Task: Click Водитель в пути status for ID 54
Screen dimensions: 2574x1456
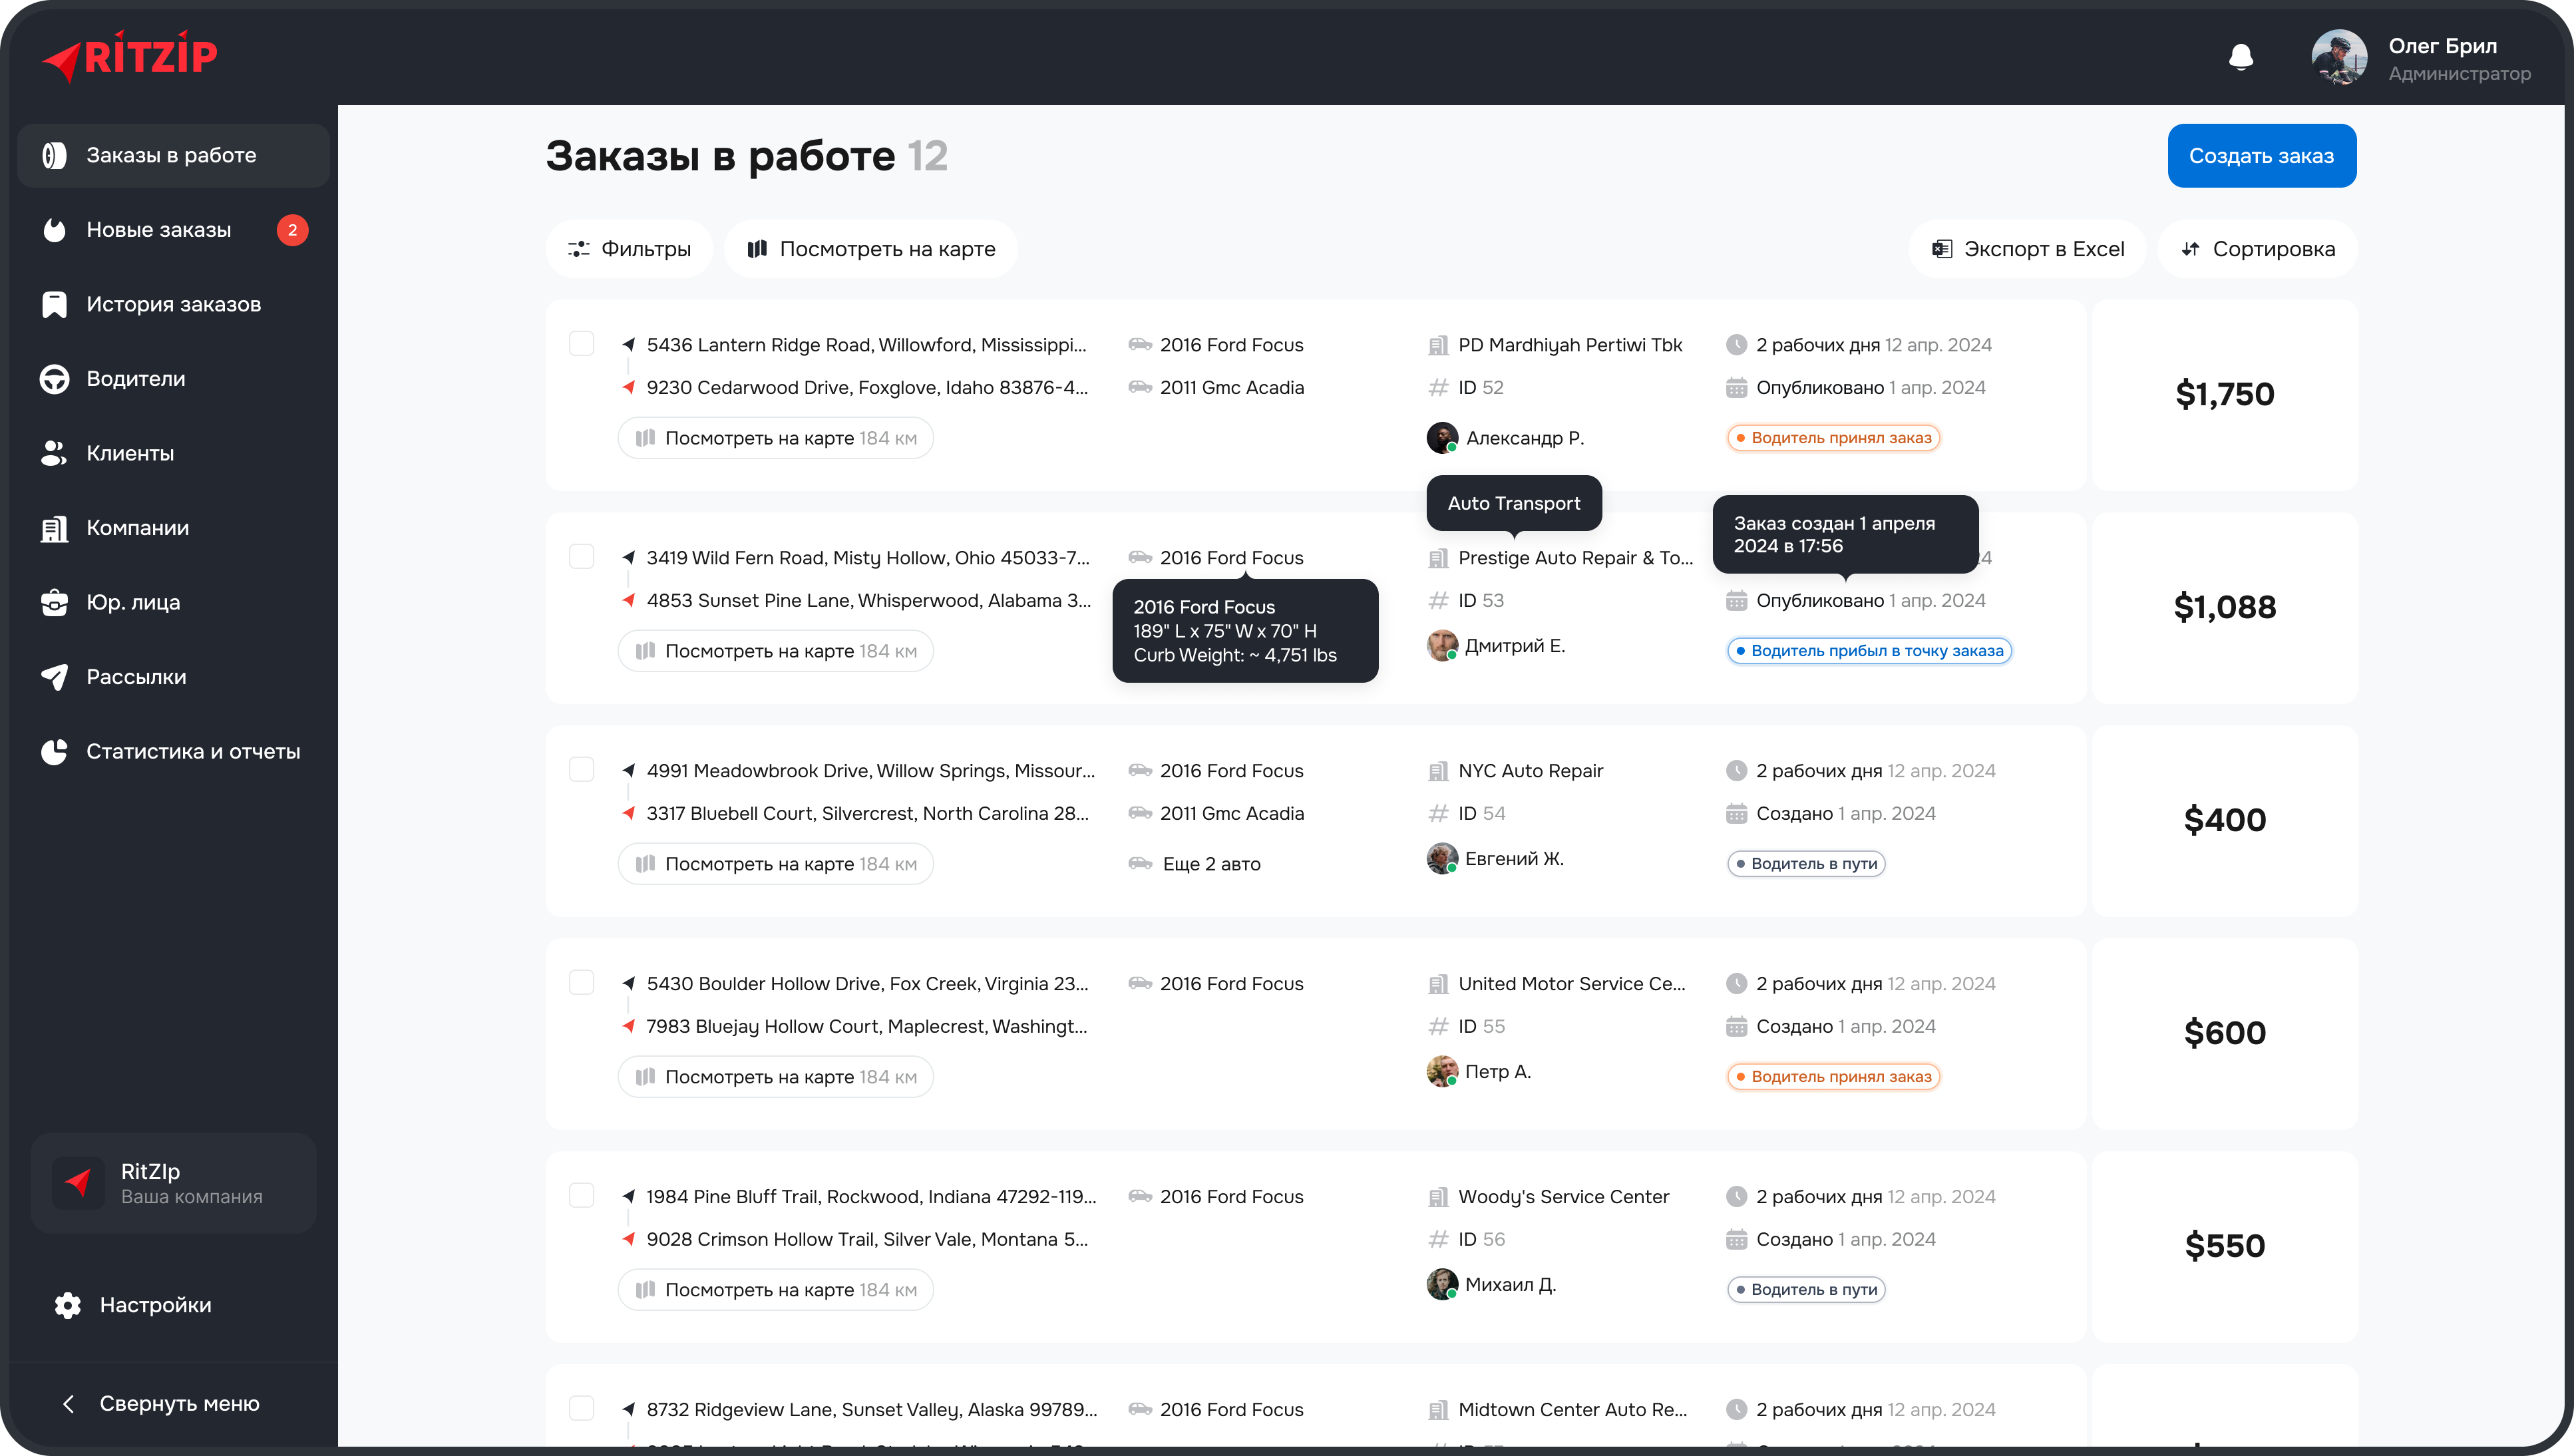Action: [x=1806, y=864]
